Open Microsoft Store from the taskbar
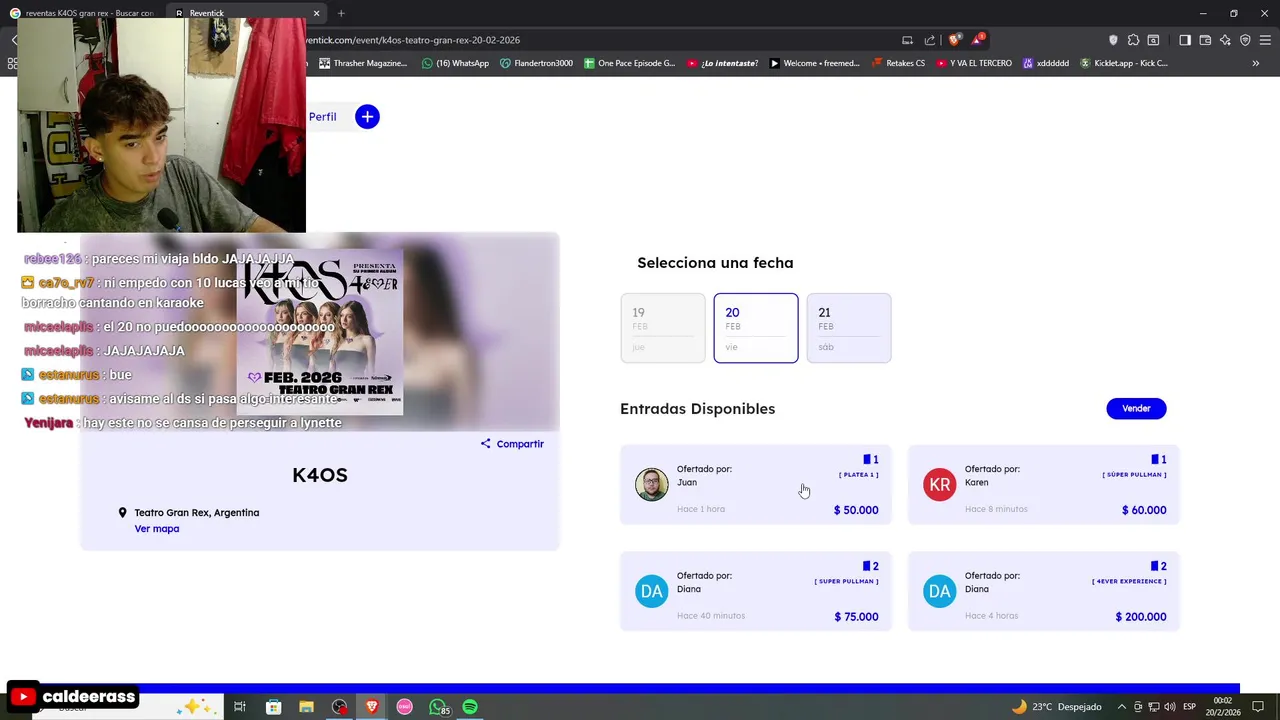The width and height of the screenshot is (1280, 720). [x=273, y=707]
